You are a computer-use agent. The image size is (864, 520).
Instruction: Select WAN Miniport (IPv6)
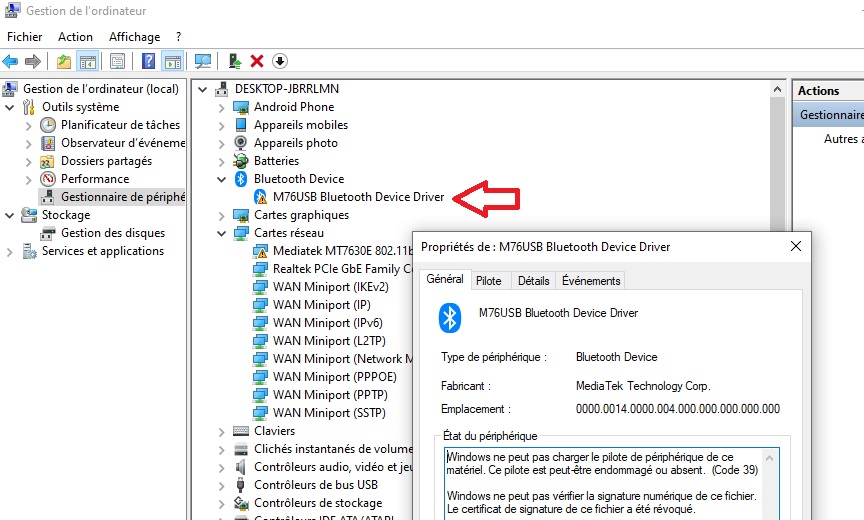coord(327,323)
